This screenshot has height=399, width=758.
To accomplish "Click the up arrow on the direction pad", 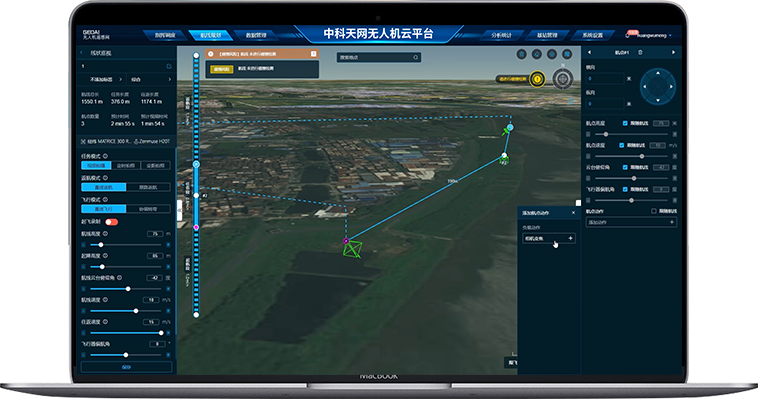I will click(x=658, y=74).
